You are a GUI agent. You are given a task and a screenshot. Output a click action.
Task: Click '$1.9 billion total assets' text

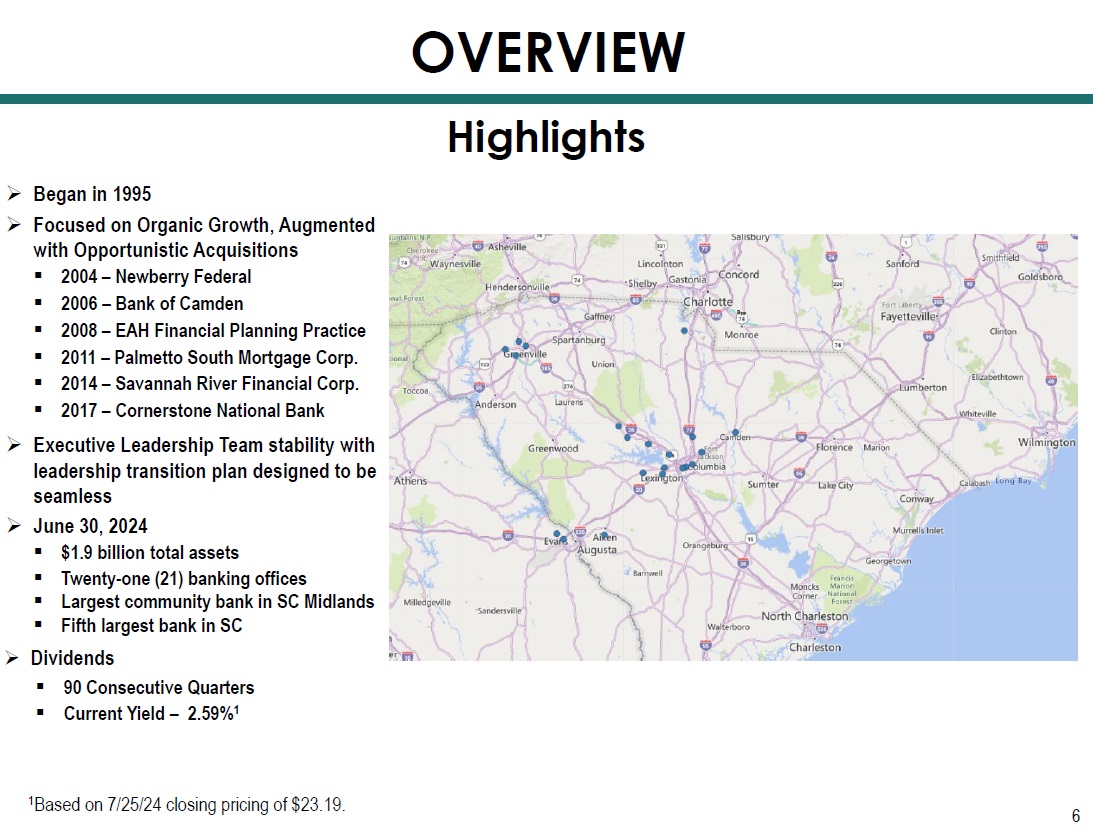click(x=150, y=553)
